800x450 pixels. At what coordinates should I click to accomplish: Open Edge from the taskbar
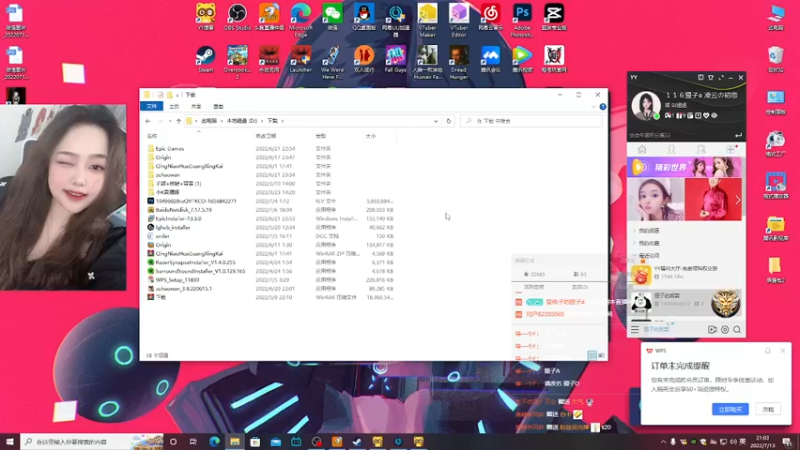coord(214,441)
